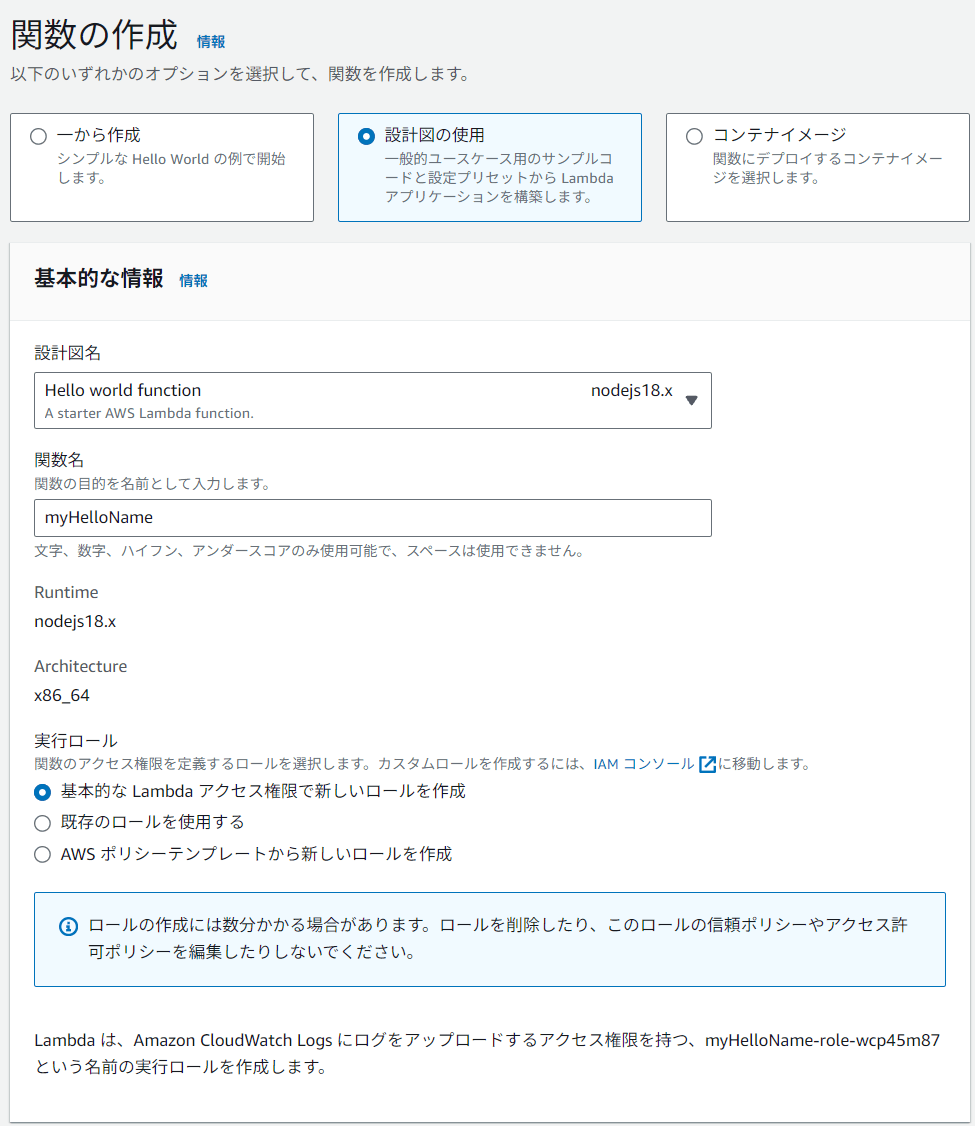Select the コンテナイメージ radio option
The height and width of the screenshot is (1126, 975).
(x=694, y=136)
